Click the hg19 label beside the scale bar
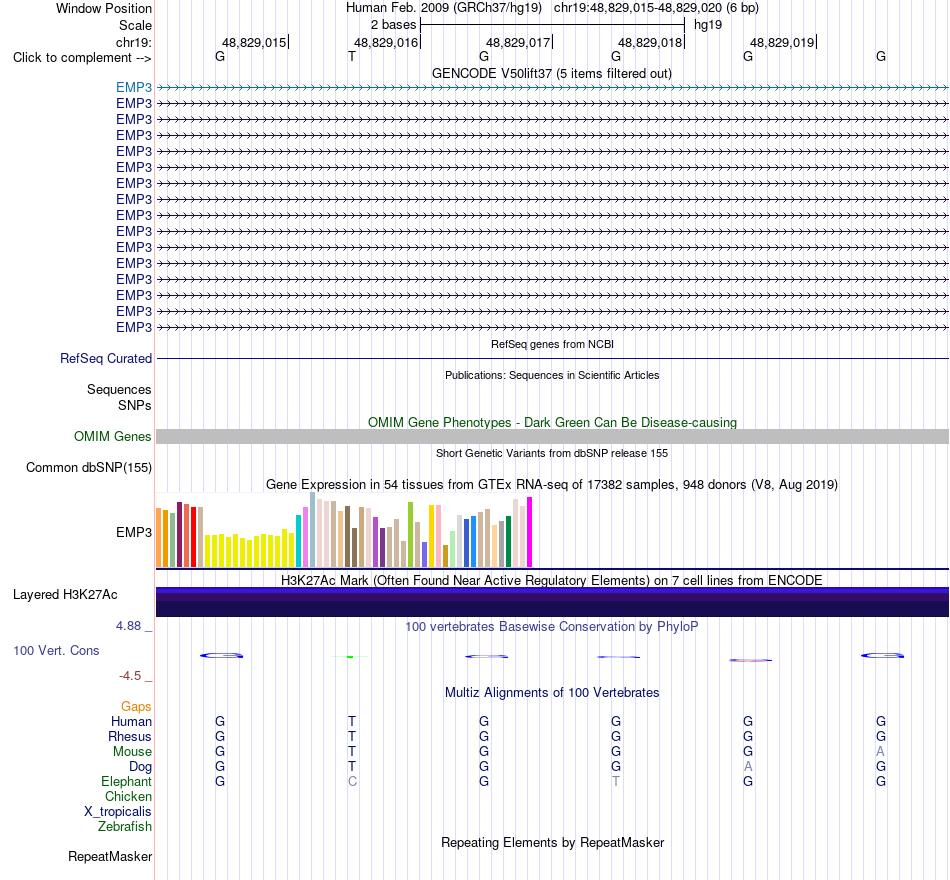The height and width of the screenshot is (880, 950). coord(708,25)
